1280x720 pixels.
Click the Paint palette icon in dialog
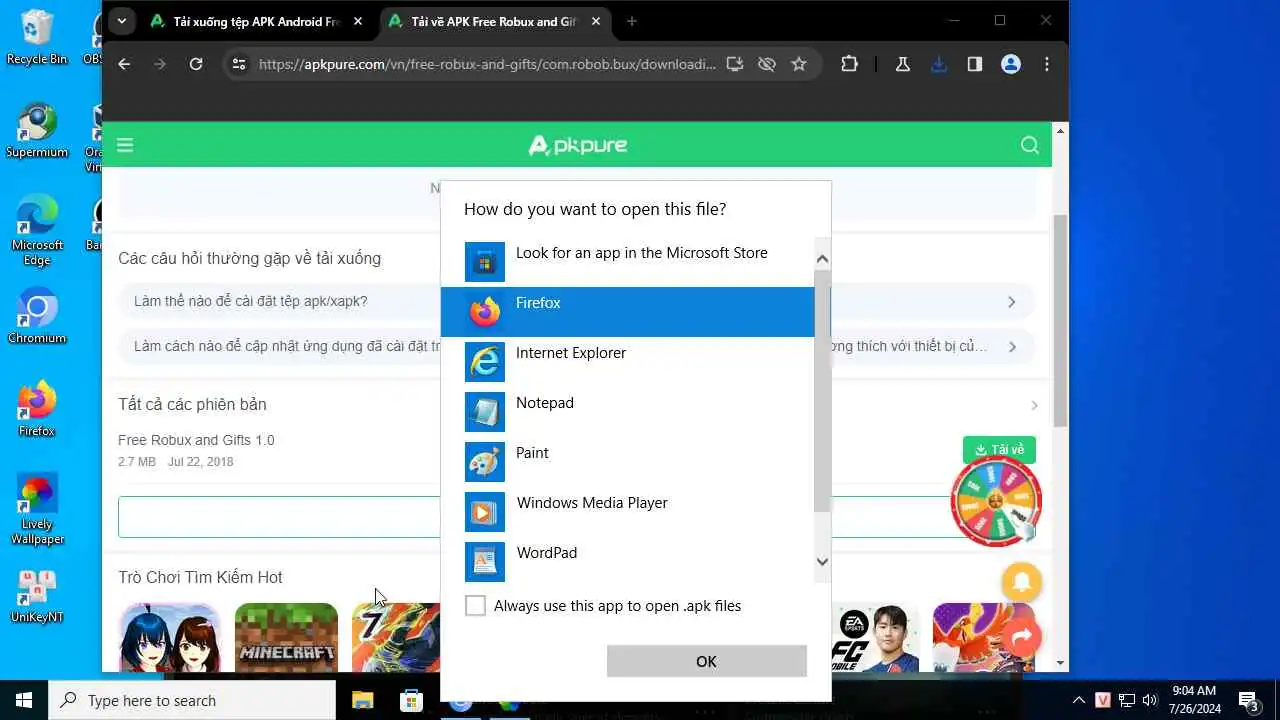485,462
